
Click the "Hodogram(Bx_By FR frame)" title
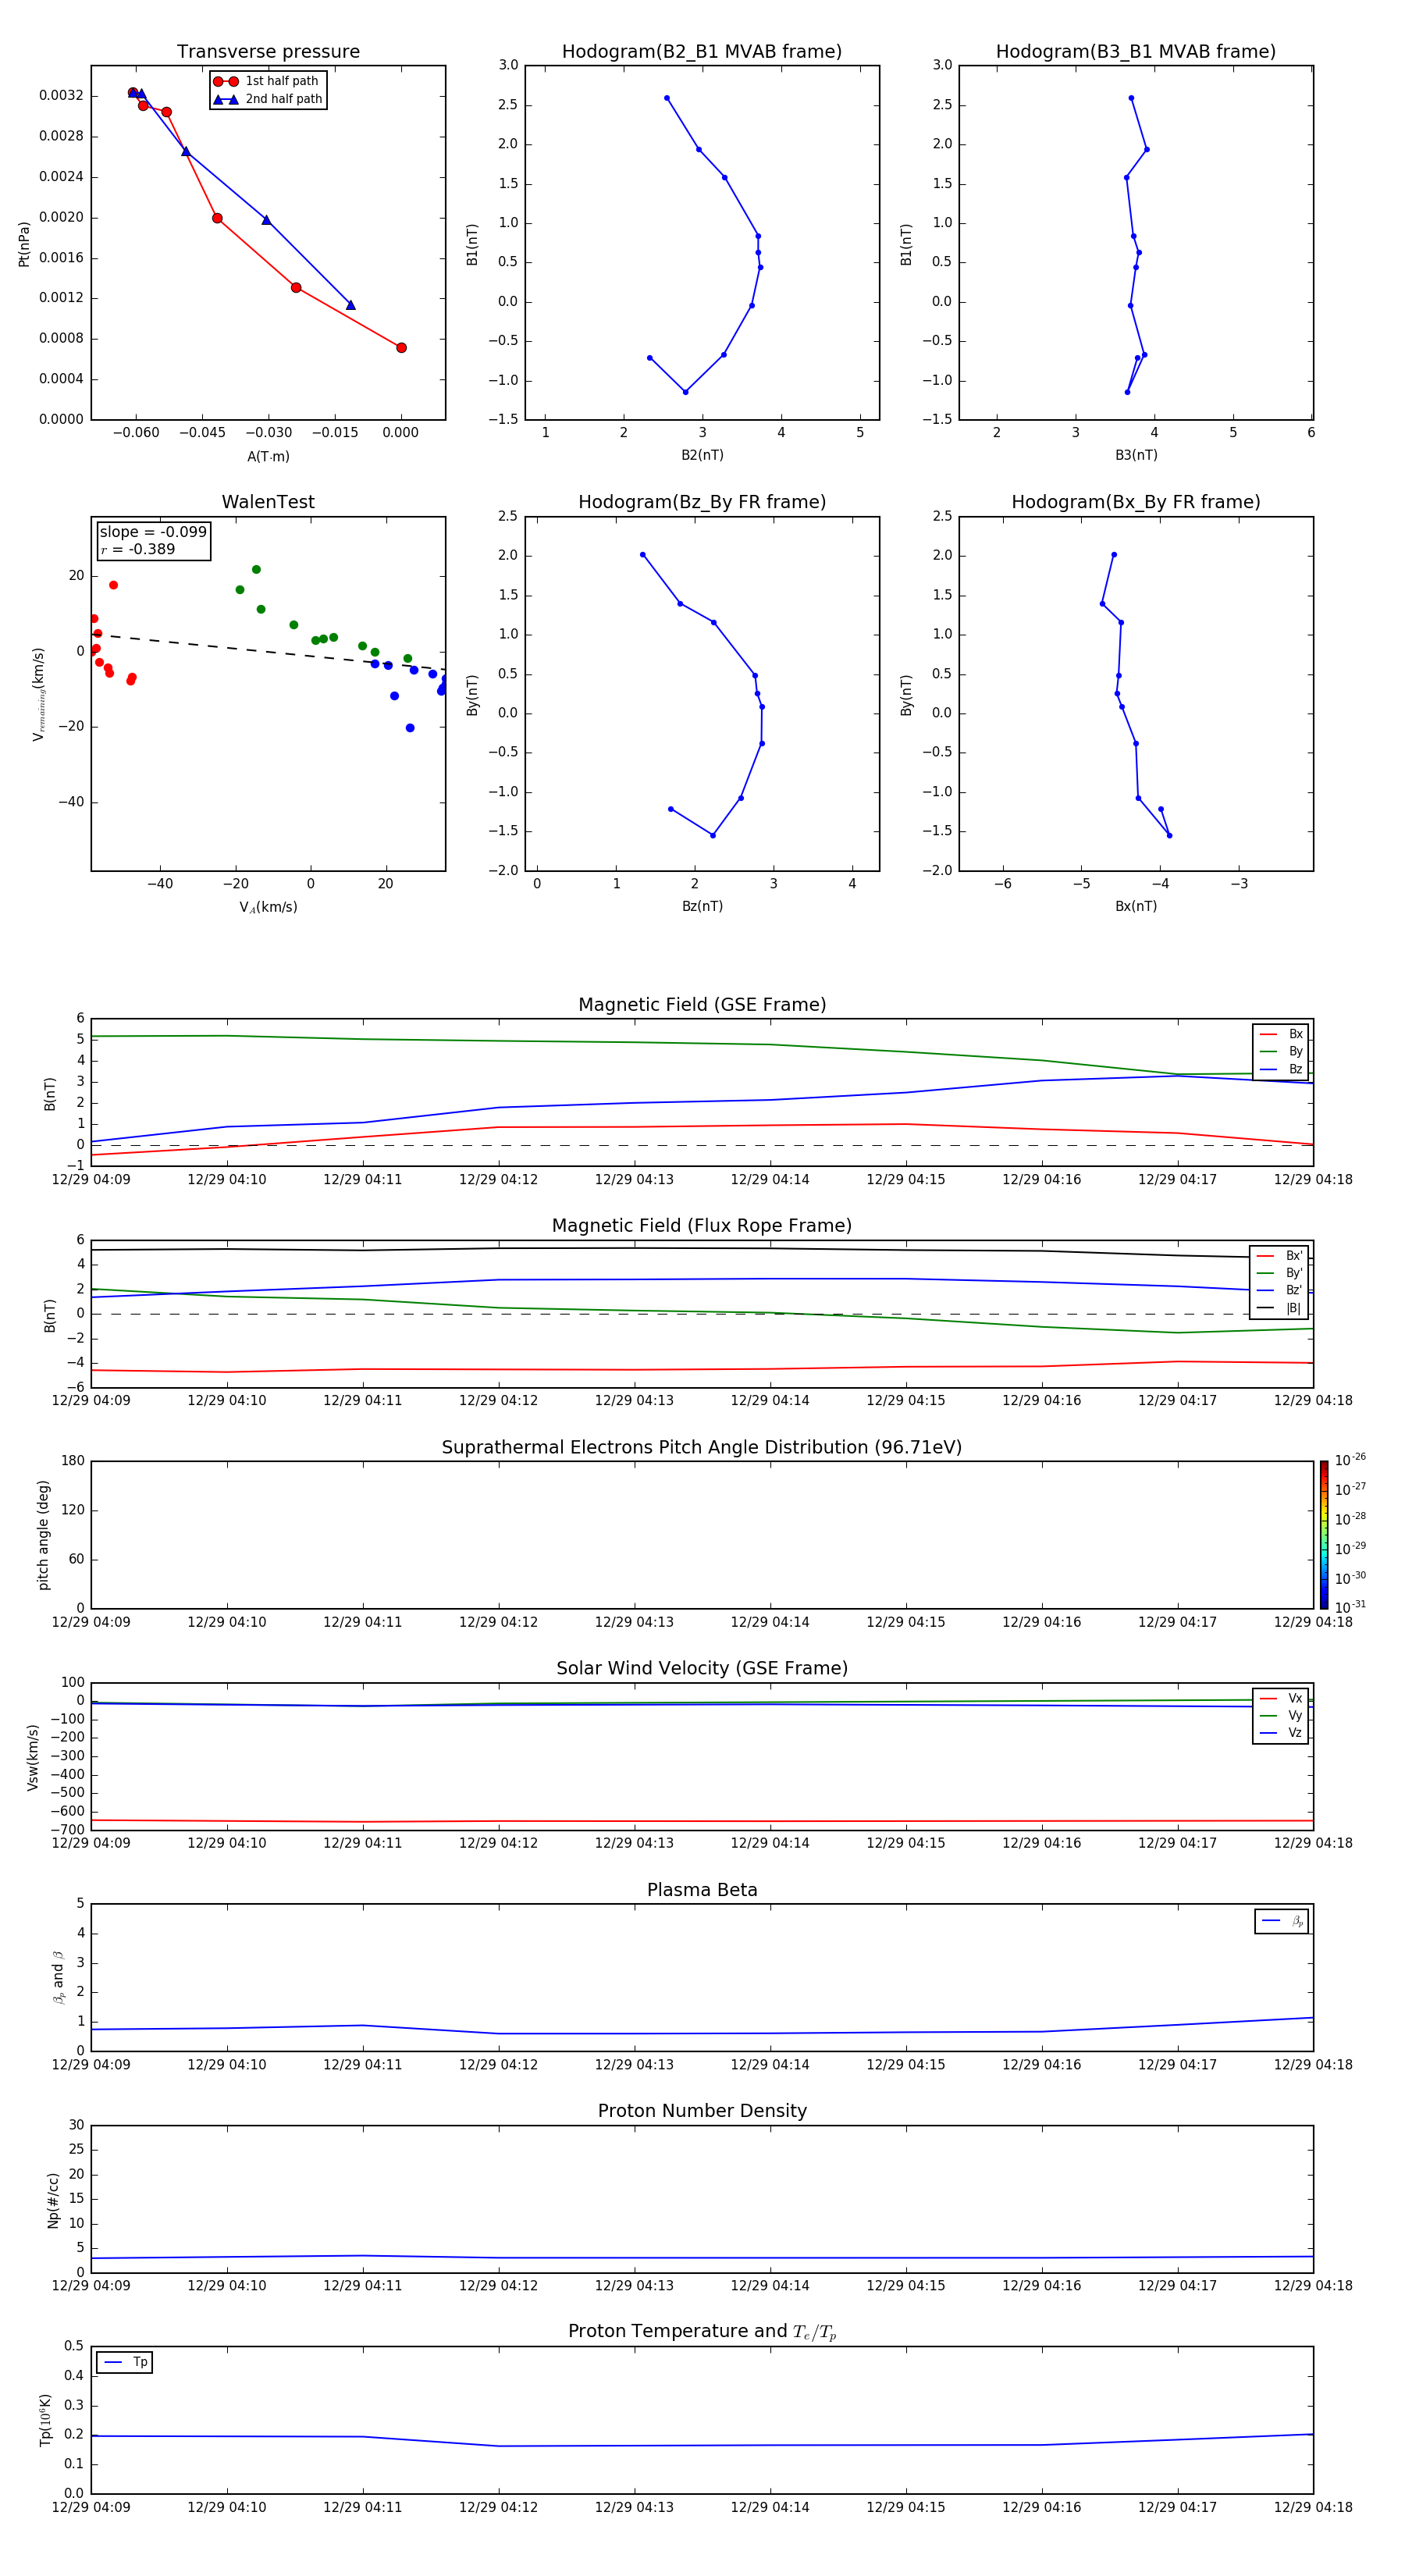1135,502
